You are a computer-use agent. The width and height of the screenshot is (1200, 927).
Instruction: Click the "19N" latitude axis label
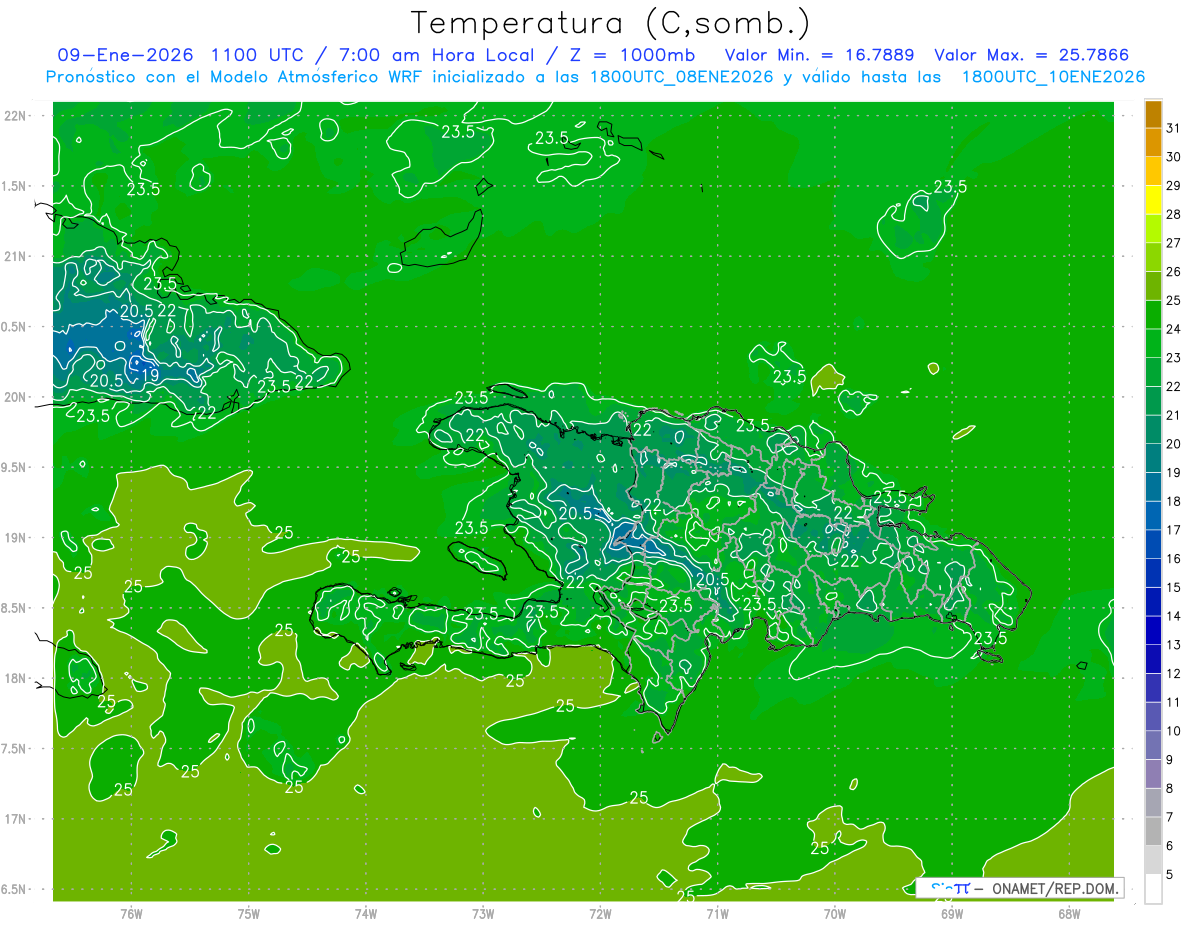click(15, 538)
